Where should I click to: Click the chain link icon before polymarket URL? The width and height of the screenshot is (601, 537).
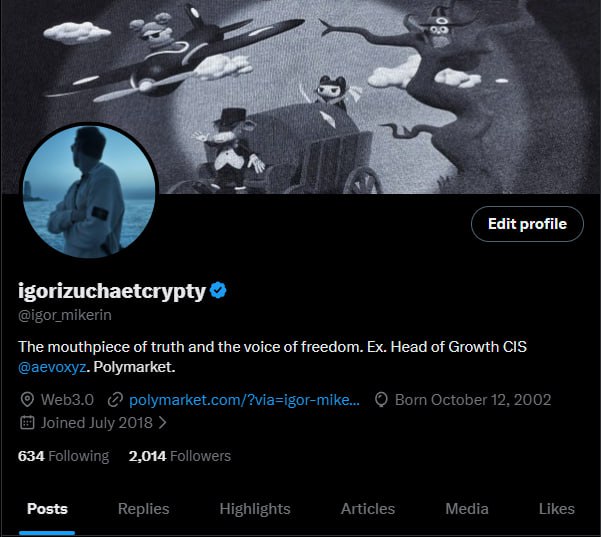tap(115, 400)
